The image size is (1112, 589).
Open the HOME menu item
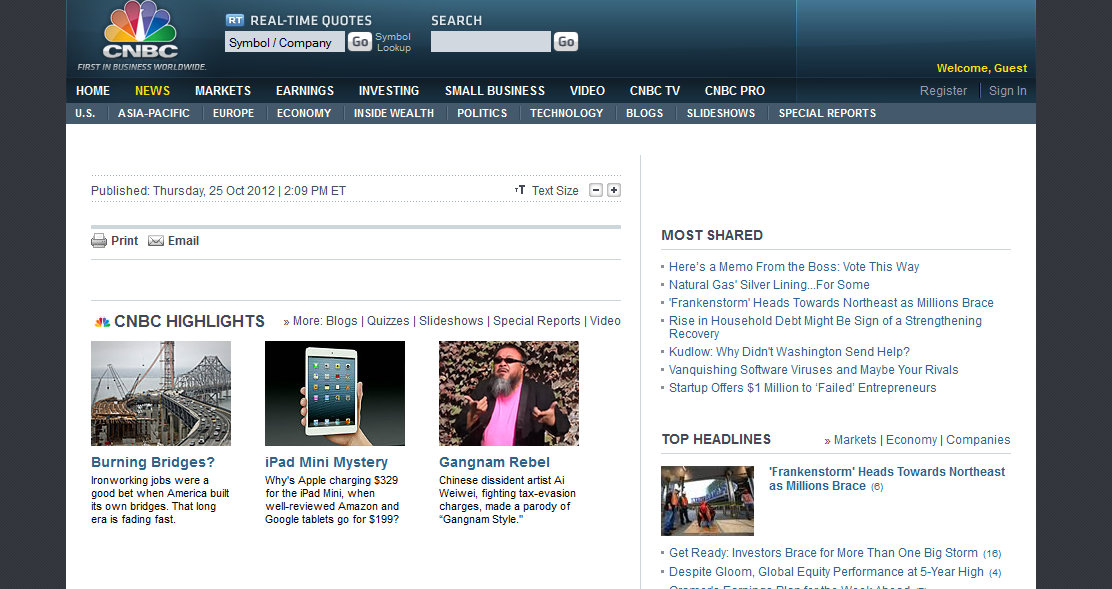tap(93, 91)
